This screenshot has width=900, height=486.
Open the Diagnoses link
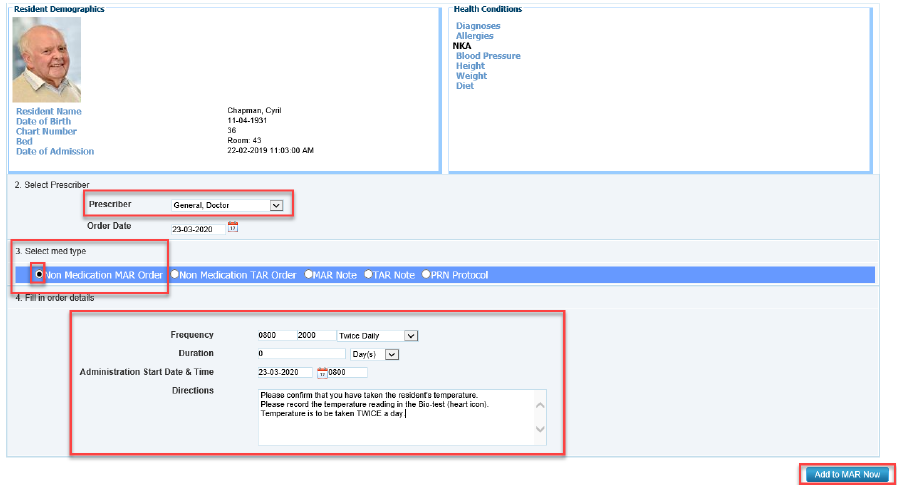coord(478,26)
